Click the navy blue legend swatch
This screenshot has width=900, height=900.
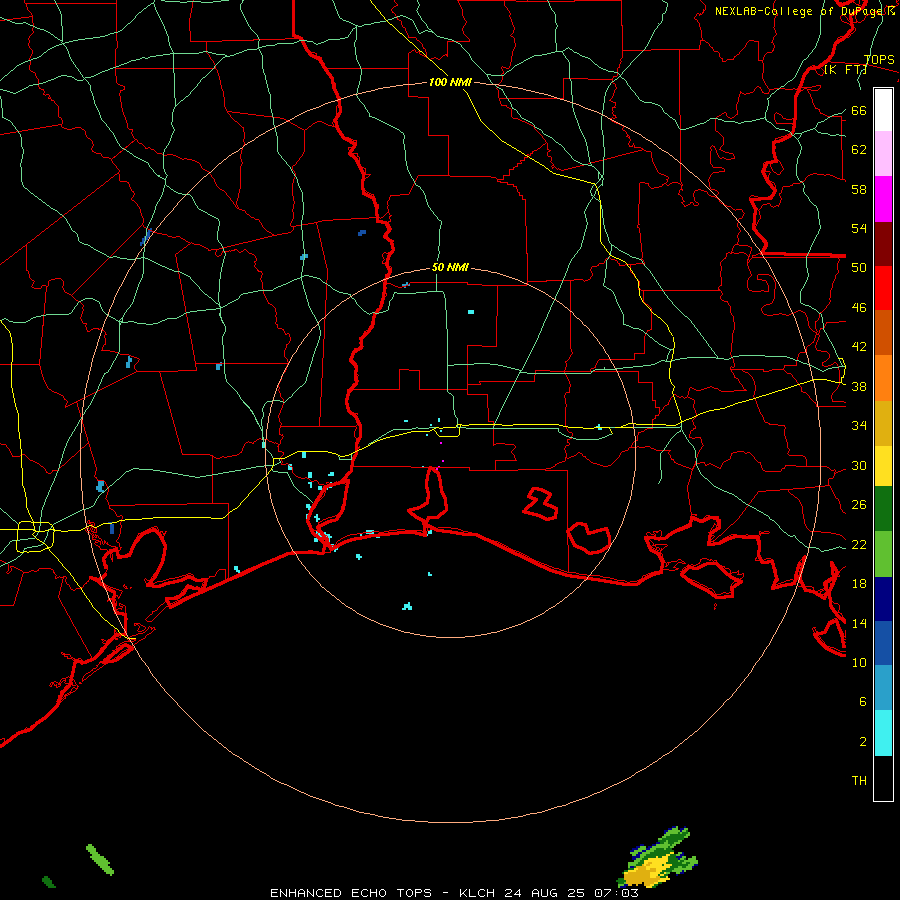pyautogui.click(x=883, y=599)
